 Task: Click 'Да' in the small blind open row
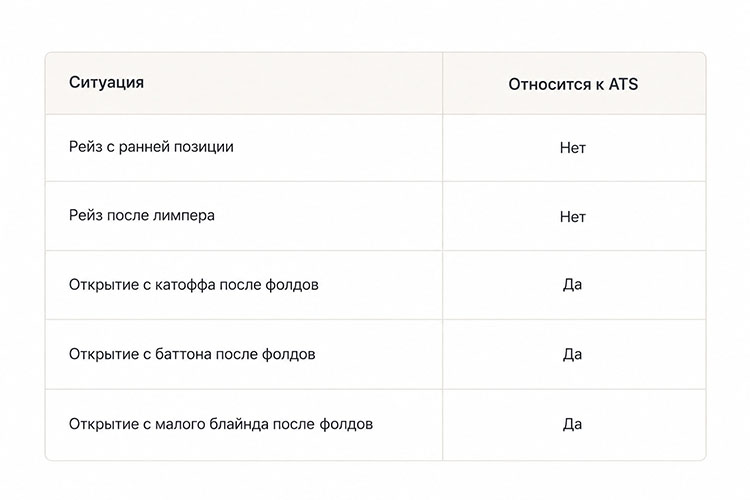573,424
